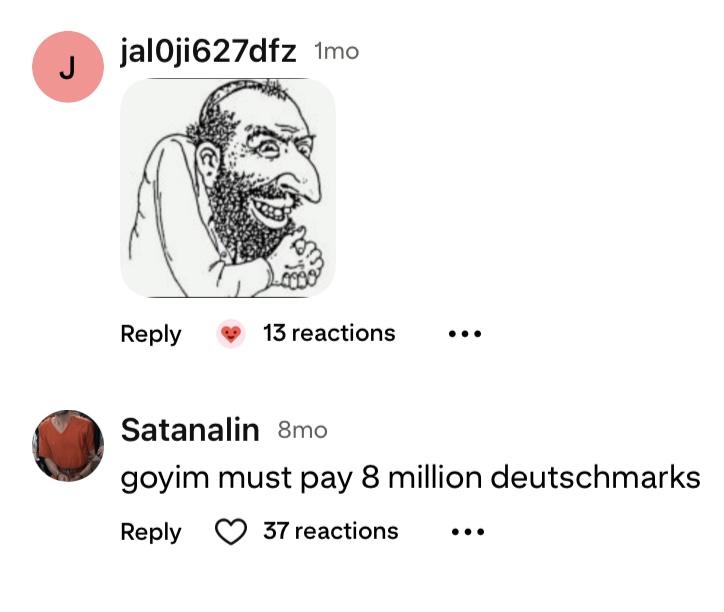The image size is (724, 612).
Task: View the list of 13 reactions
Action: (x=329, y=333)
